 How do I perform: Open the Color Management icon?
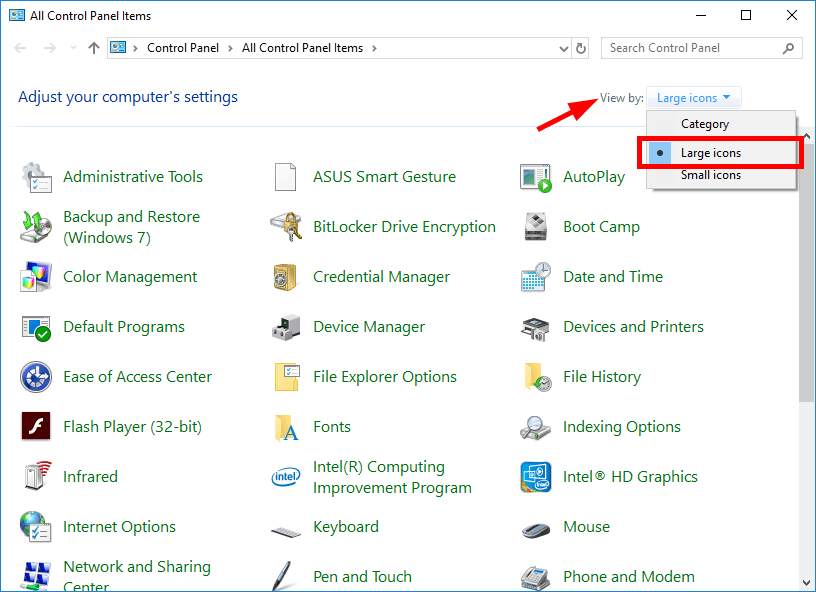click(x=36, y=277)
